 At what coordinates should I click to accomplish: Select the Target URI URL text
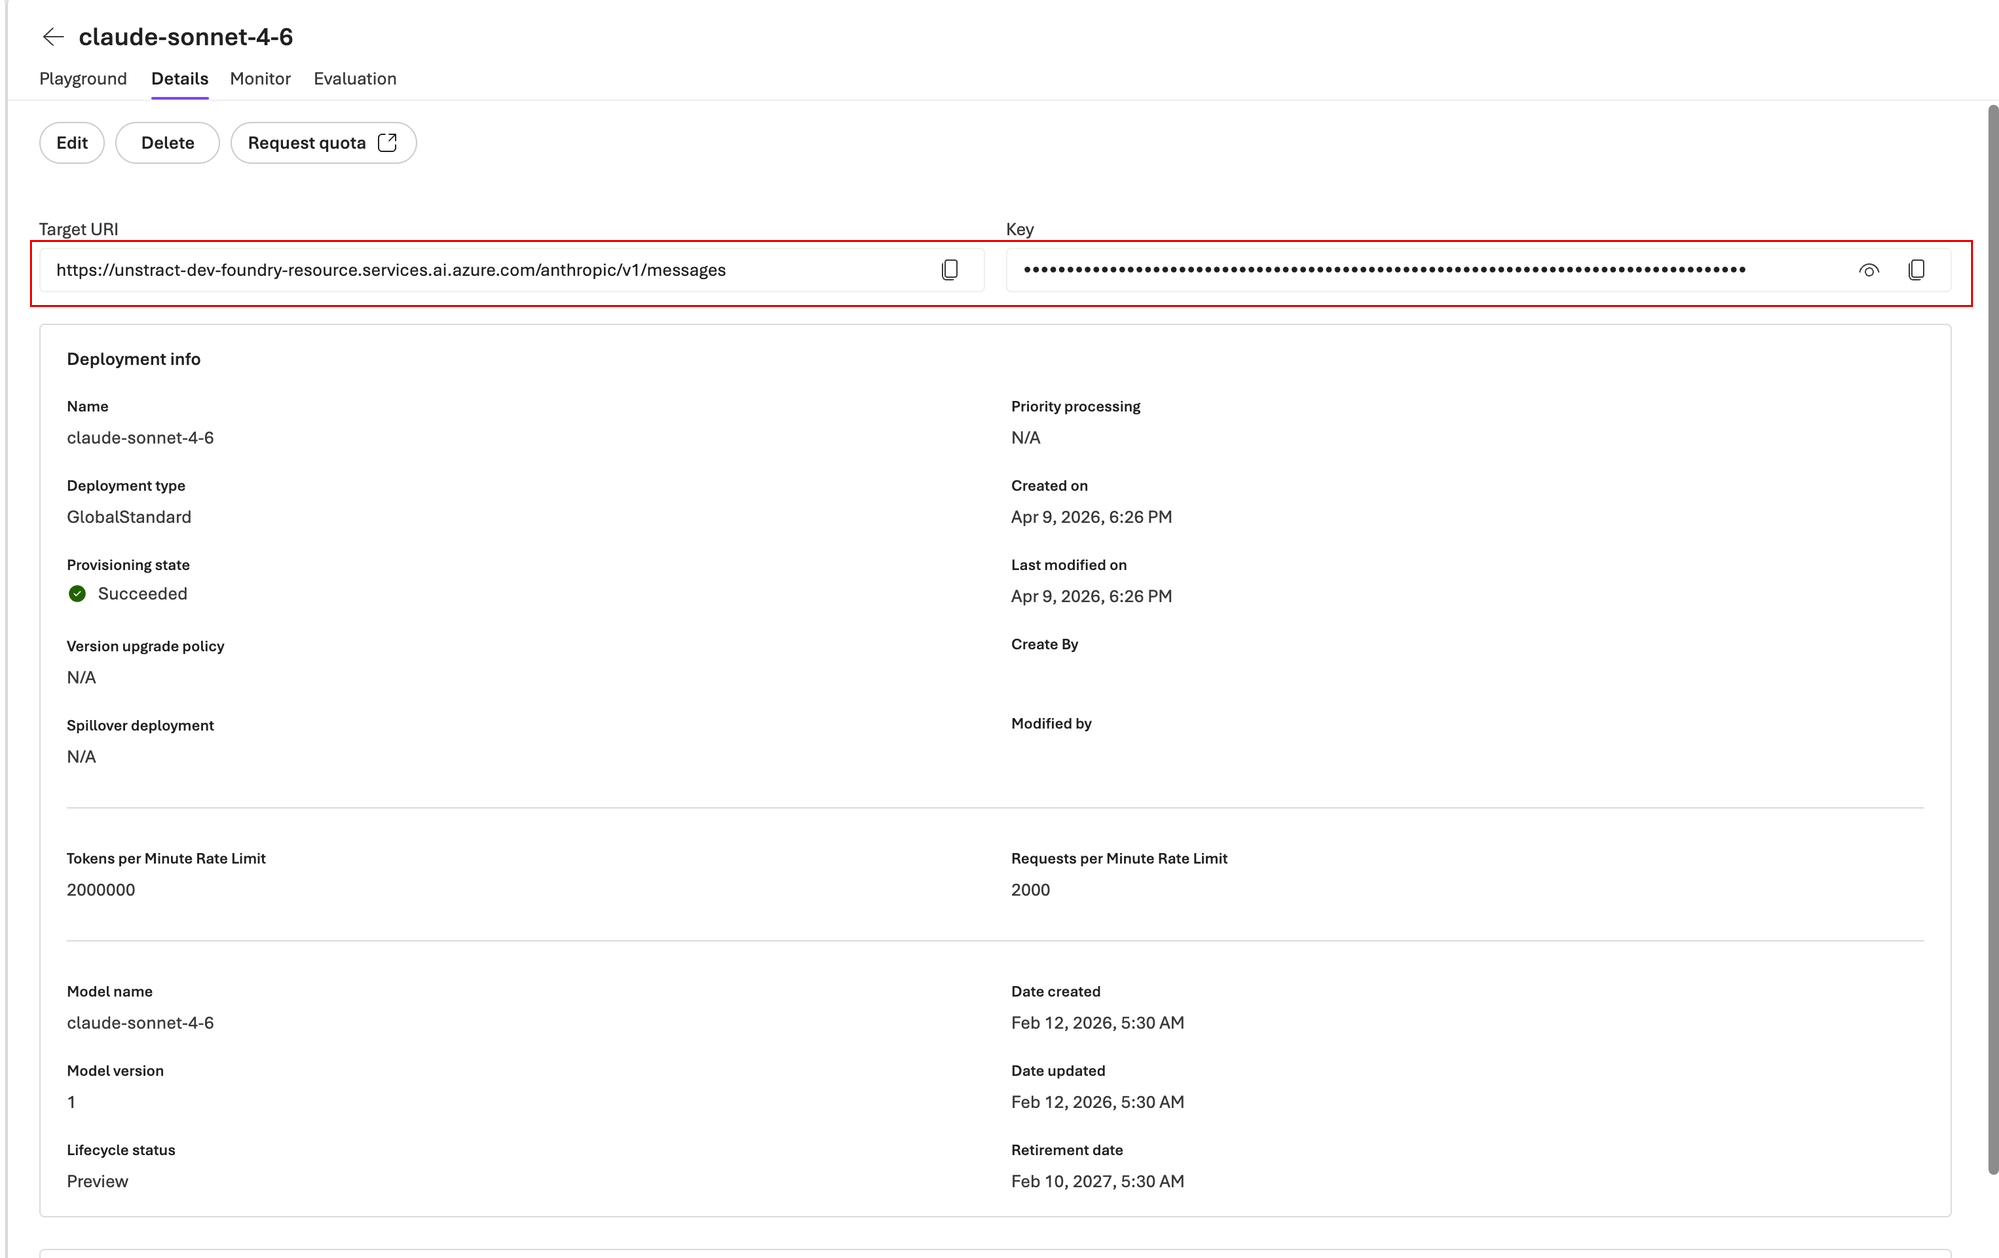392,269
